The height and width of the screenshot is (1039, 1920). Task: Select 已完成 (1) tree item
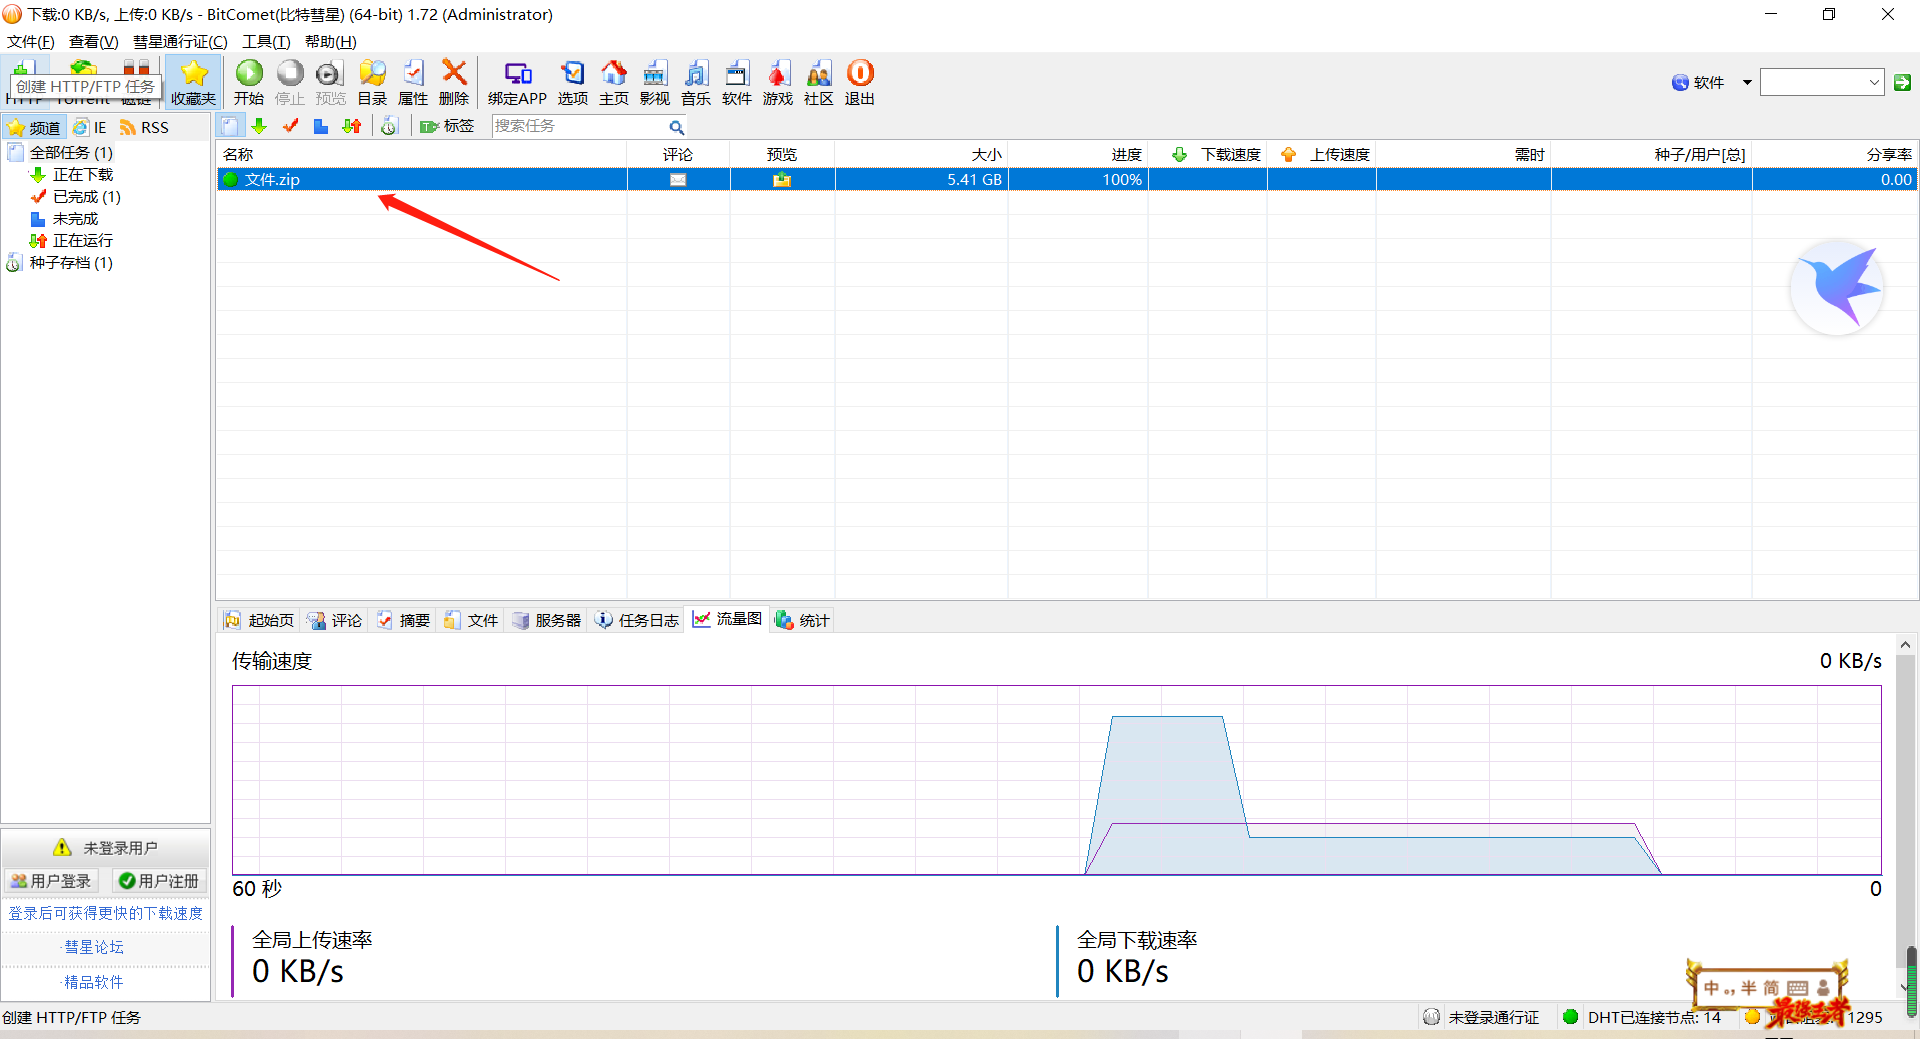click(87, 196)
